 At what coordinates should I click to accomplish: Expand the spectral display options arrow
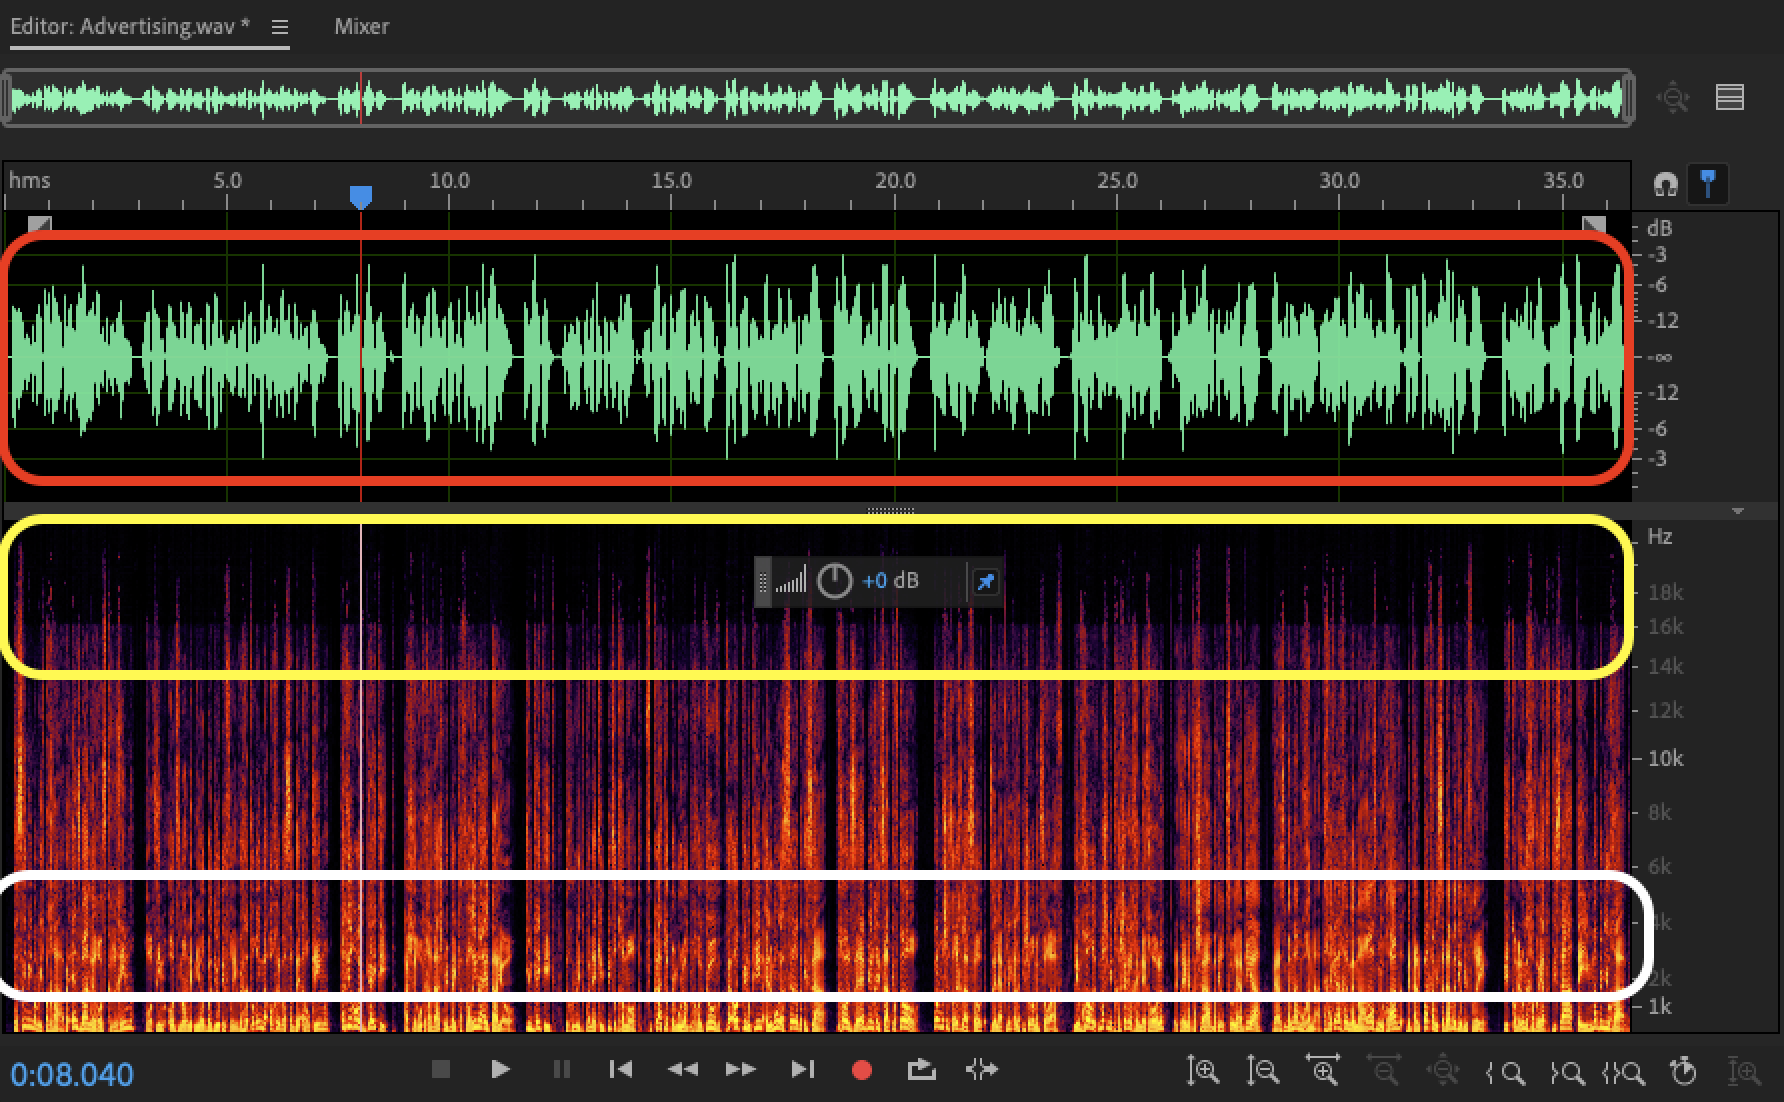click(x=1738, y=511)
